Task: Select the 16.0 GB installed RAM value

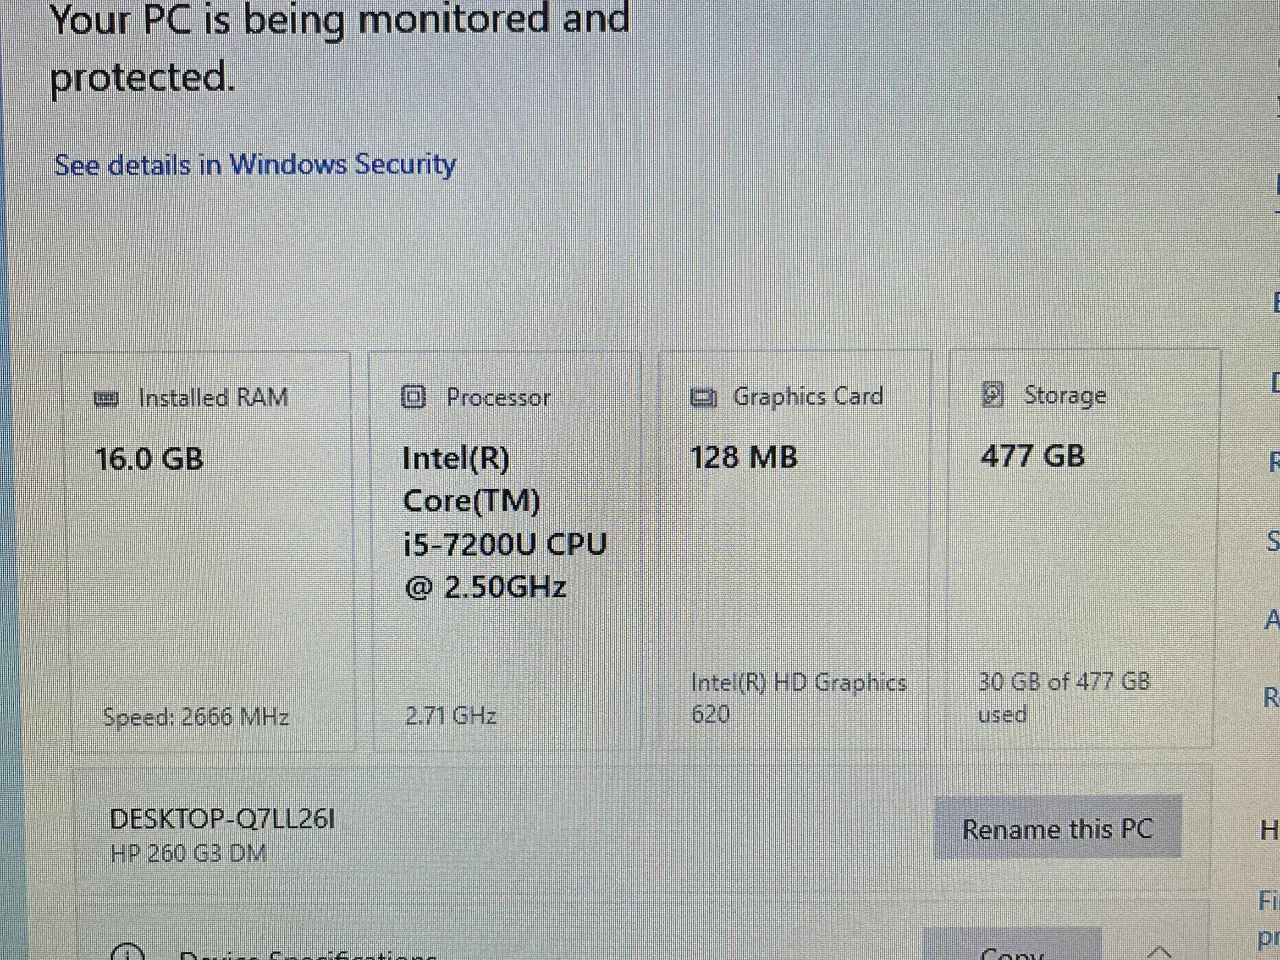Action: coord(149,459)
